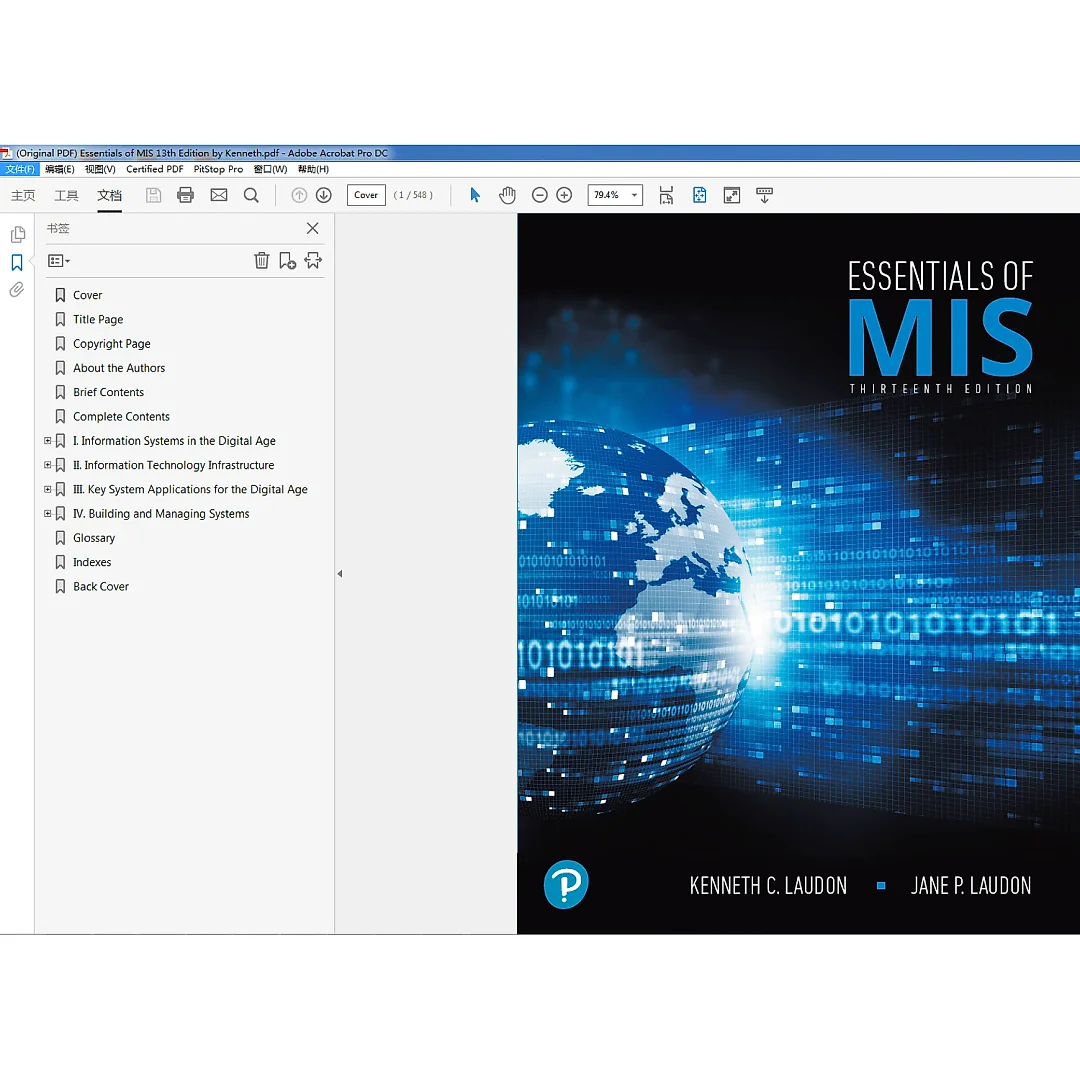Click the fit width scrolling icon
Viewport: 1080px width, 1080px height.
[x=666, y=195]
